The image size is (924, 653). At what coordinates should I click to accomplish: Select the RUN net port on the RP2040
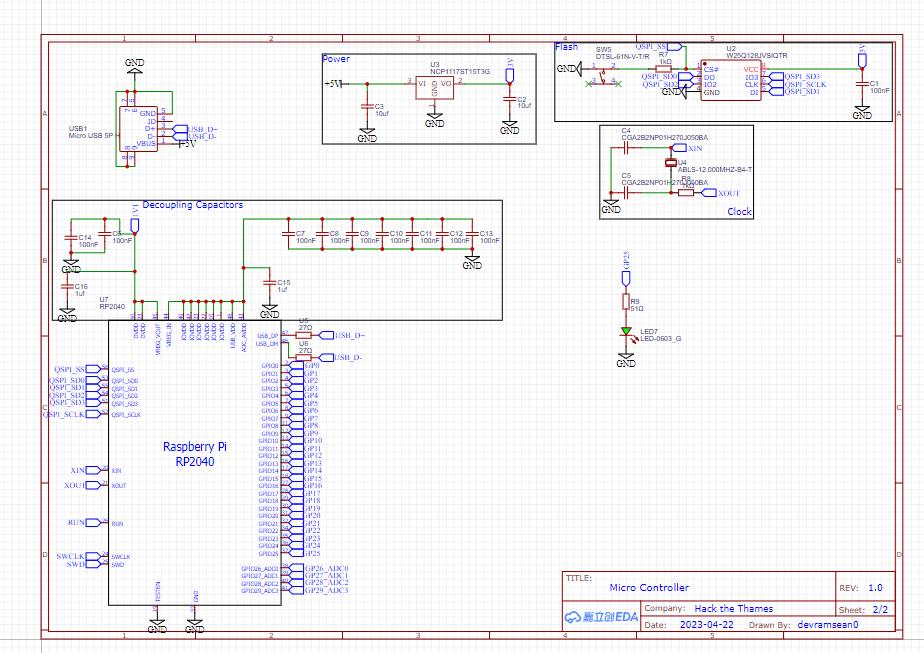[x=86, y=523]
